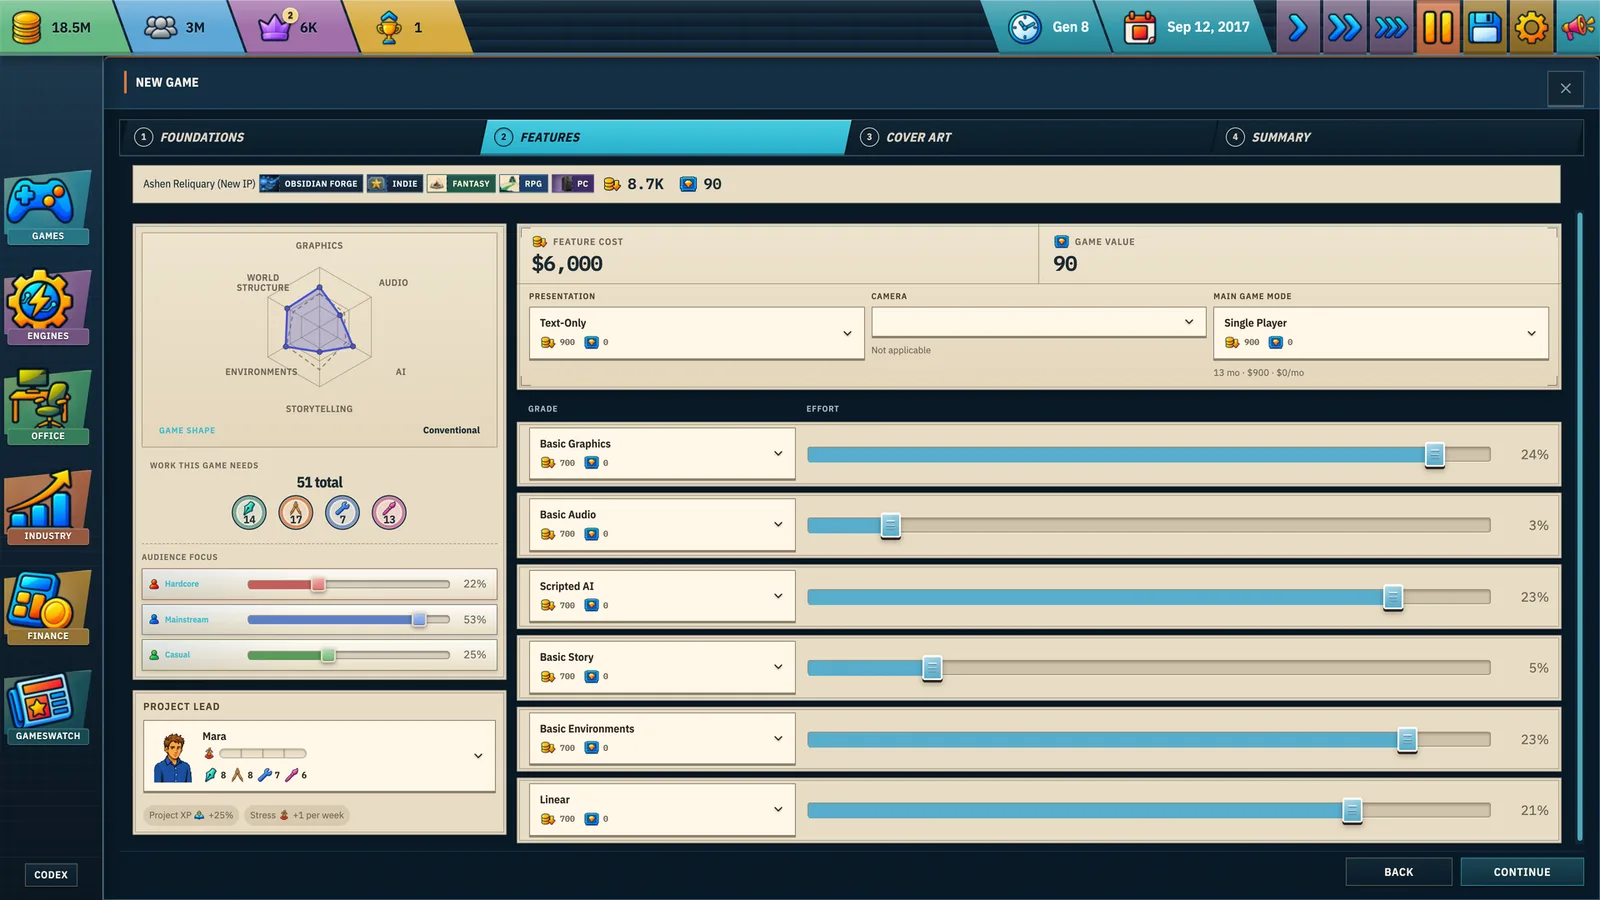Close the New Game dialog
This screenshot has height=900, width=1600.
pos(1565,89)
